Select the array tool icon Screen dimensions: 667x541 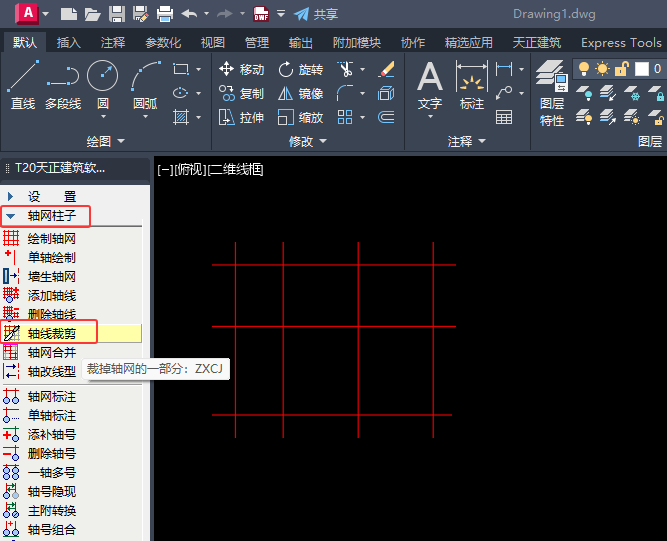(x=345, y=117)
